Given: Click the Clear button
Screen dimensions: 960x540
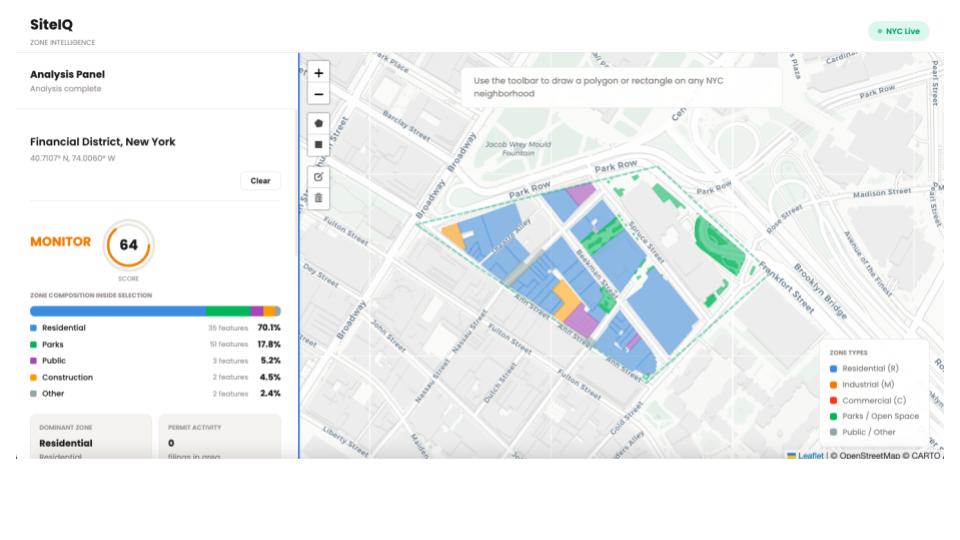Looking at the screenshot, I should (x=260, y=181).
